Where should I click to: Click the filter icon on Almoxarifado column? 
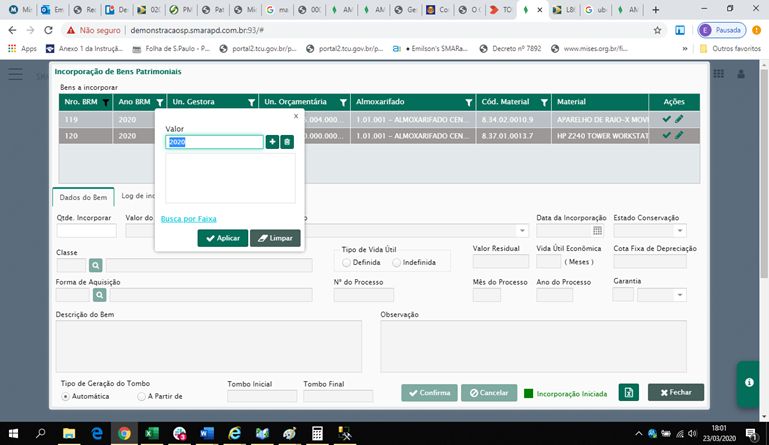(468, 102)
